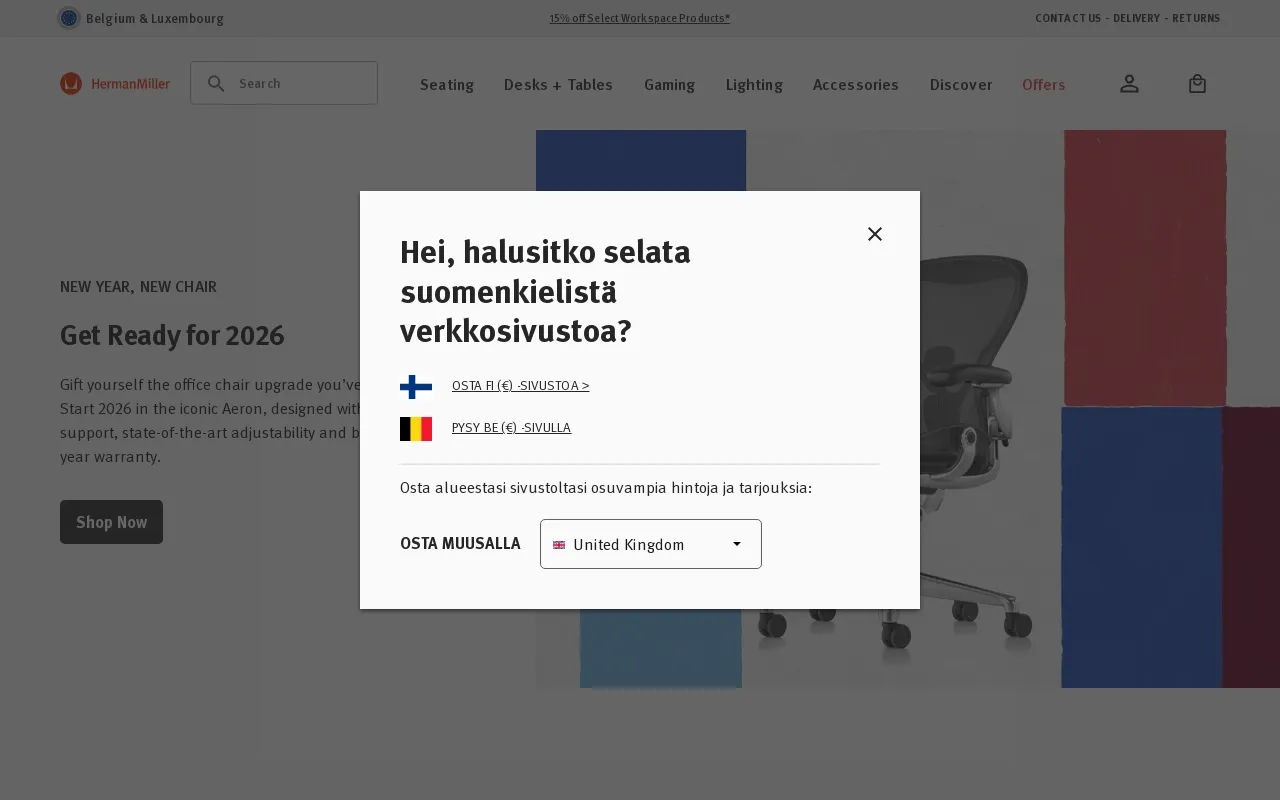The width and height of the screenshot is (1280, 800).
Task: Click the 15% off Select Workspace Products link
Action: click(640, 18)
